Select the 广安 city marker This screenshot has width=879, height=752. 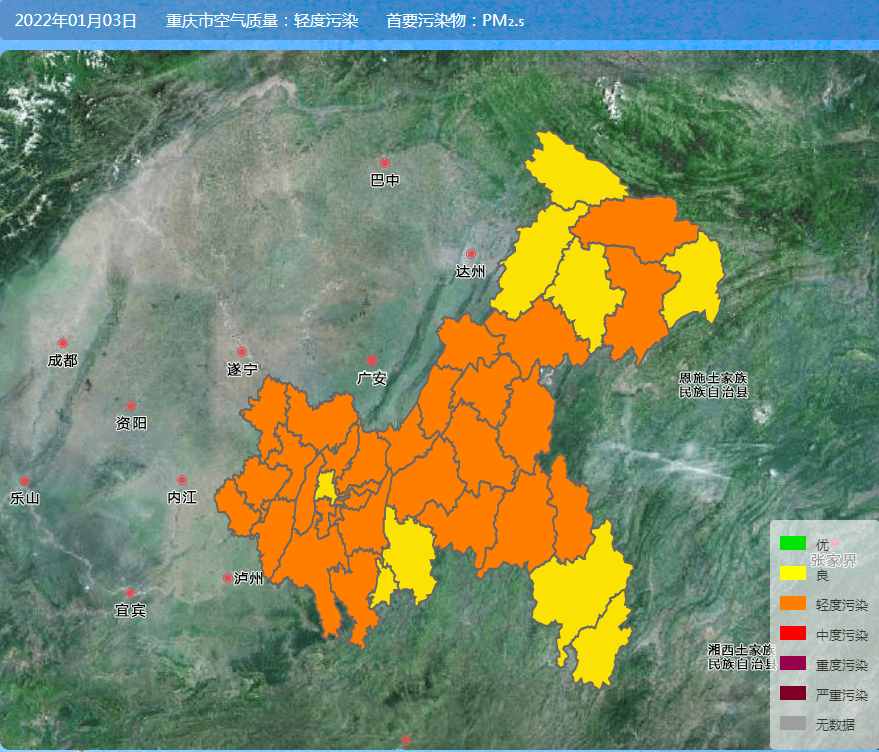(x=372, y=360)
